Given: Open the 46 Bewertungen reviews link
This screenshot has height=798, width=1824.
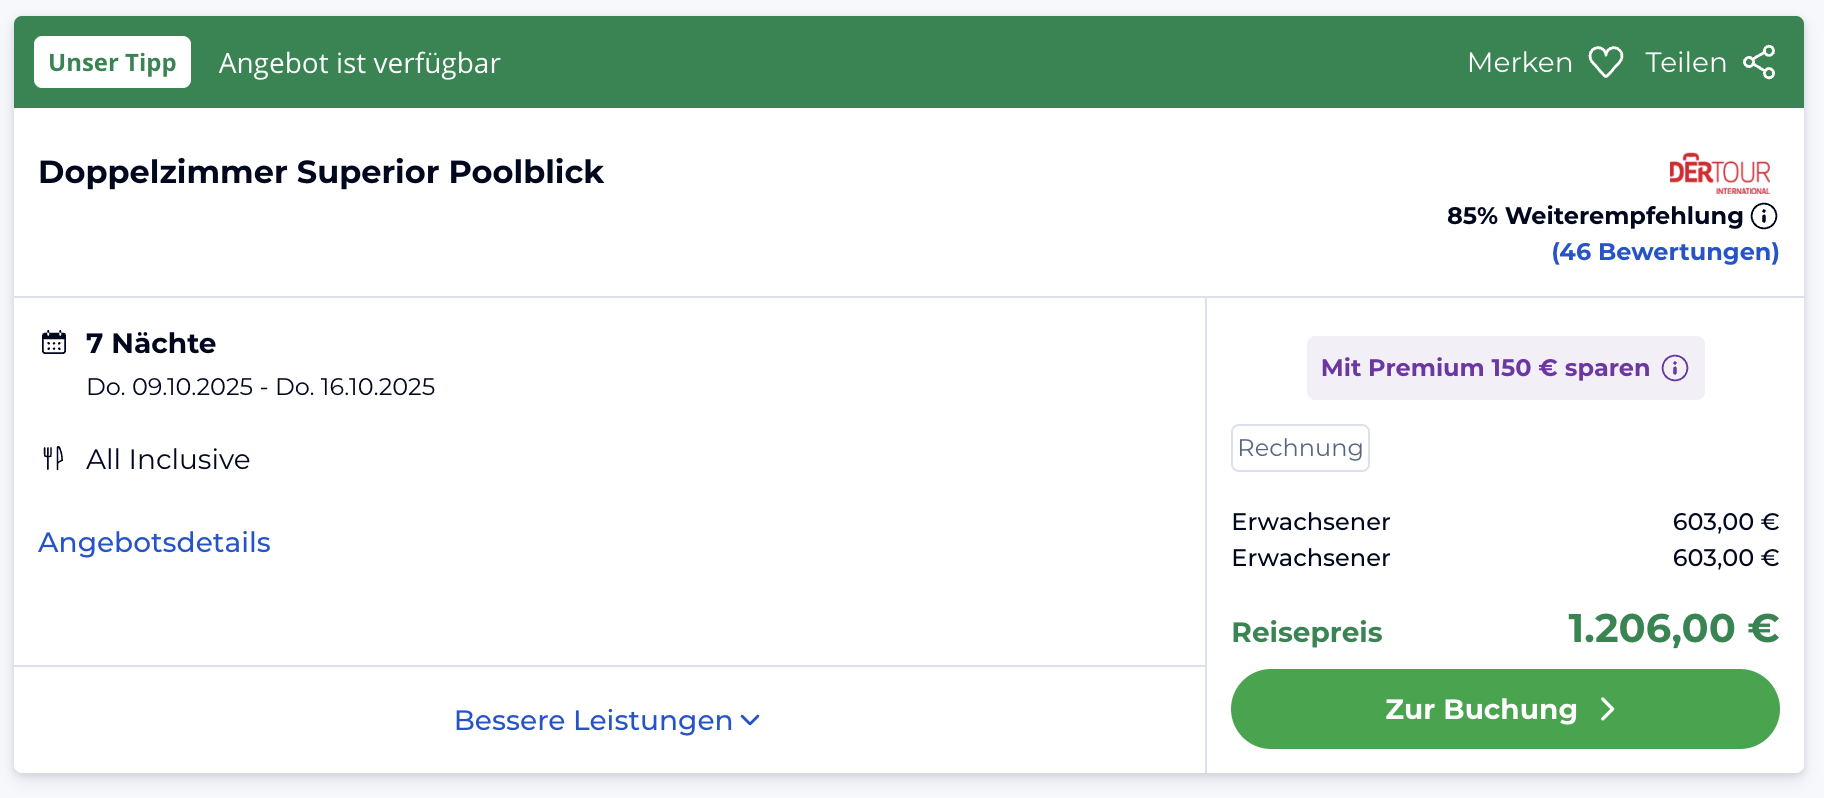Looking at the screenshot, I should tap(1665, 252).
